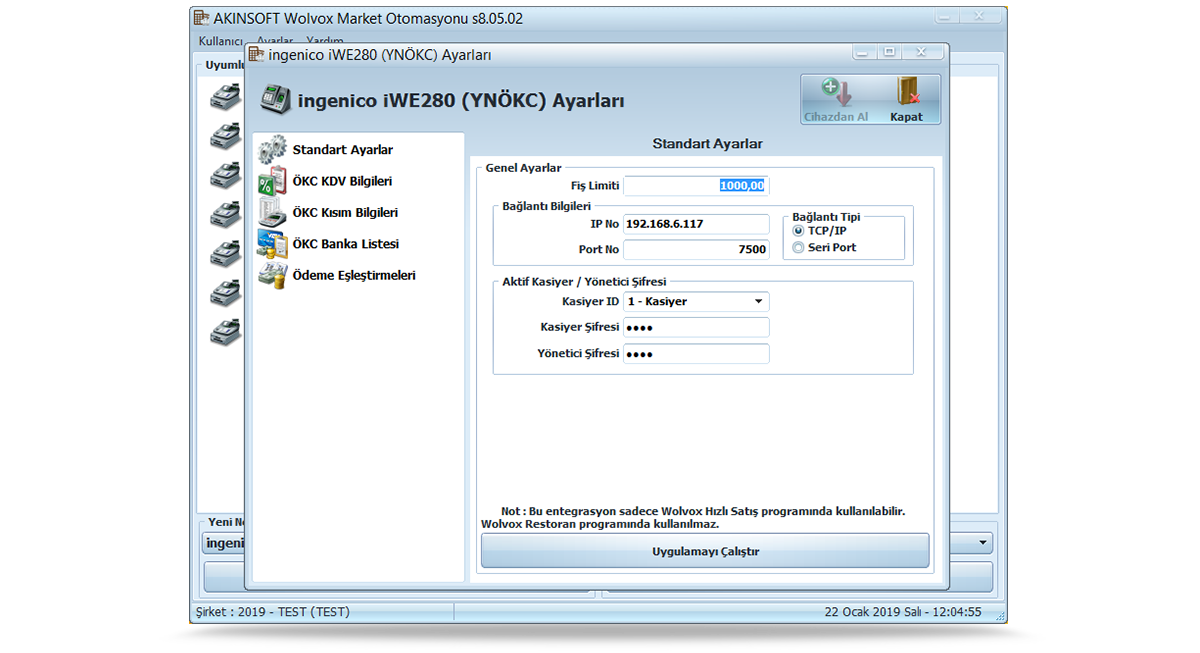Click into the Fiş Limiti field
This screenshot has height=653, width=1200.
click(x=696, y=186)
